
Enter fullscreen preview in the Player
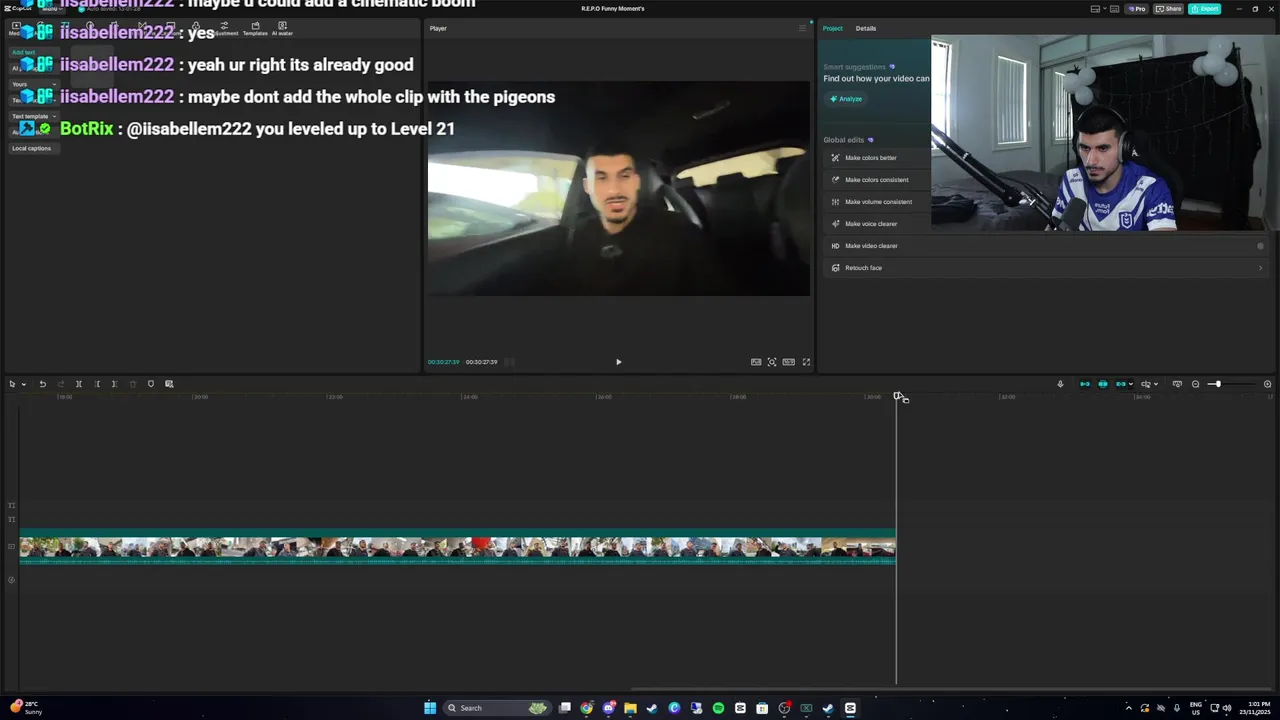point(806,362)
